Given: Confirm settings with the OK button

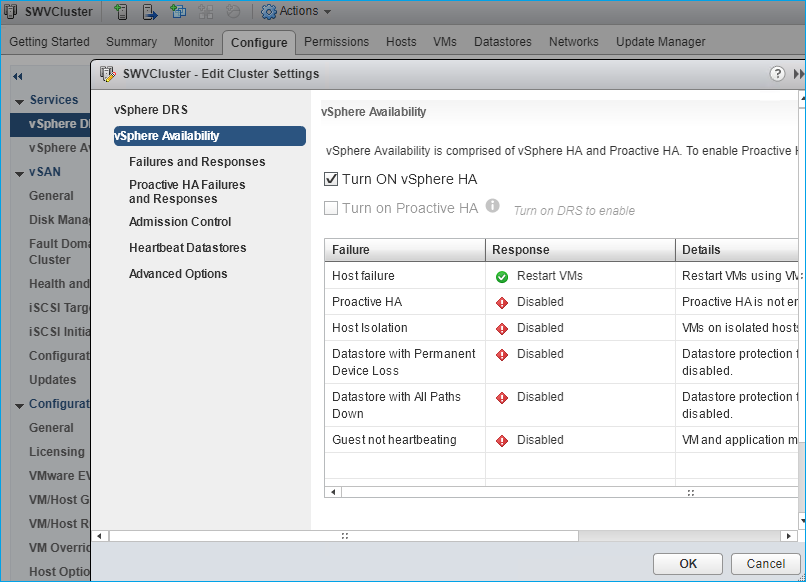Looking at the screenshot, I should (688, 564).
